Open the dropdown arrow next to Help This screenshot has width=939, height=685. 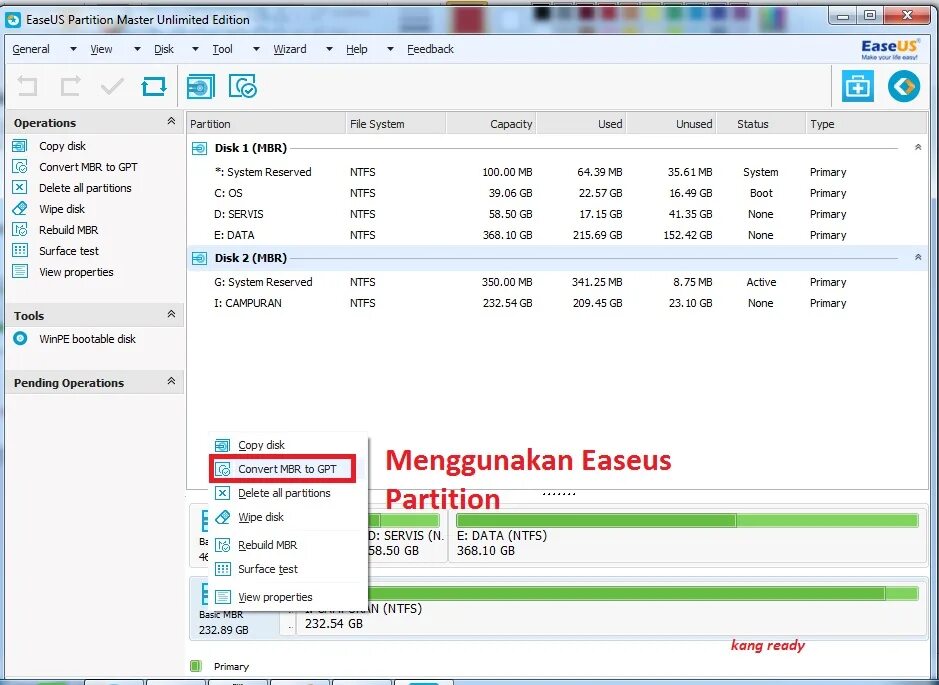[390, 49]
